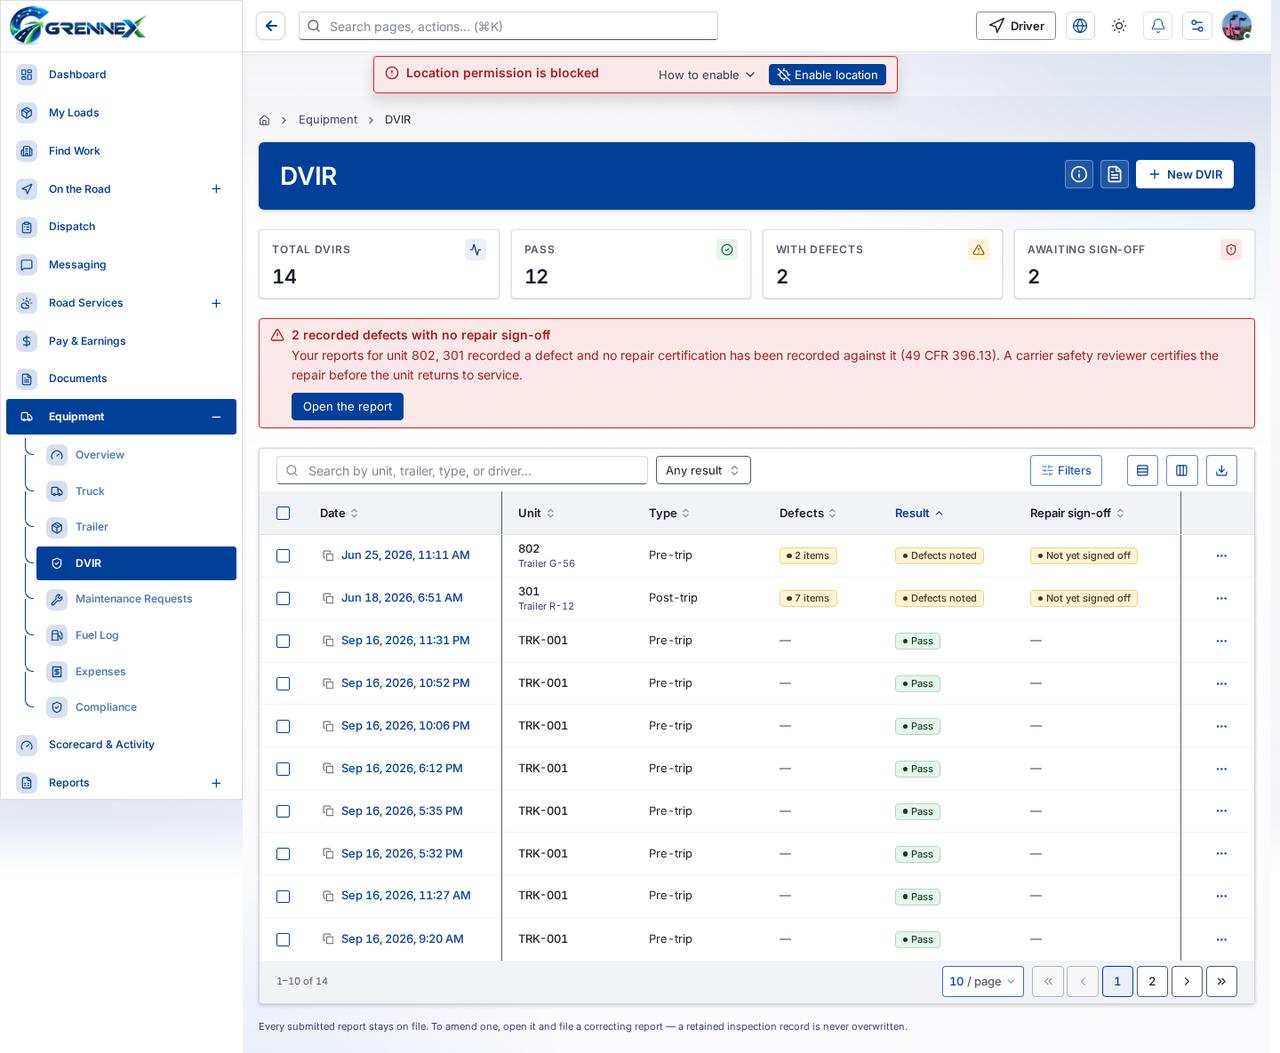Open the Filters button
Image resolution: width=1280 pixels, height=1053 pixels.
[1066, 470]
